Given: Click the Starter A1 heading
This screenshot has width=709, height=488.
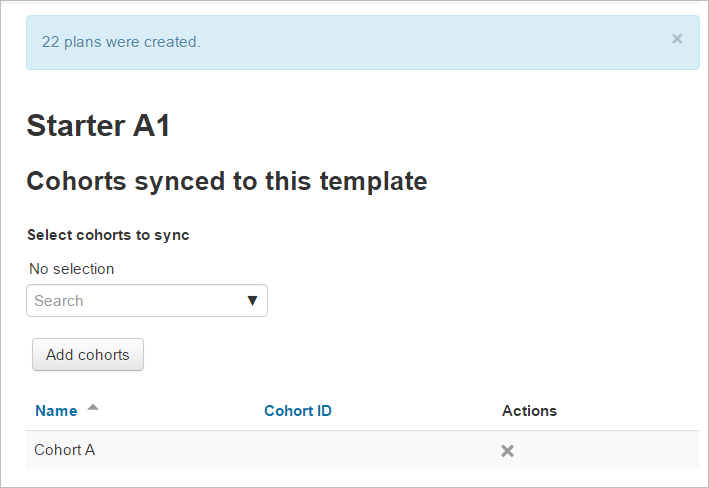Looking at the screenshot, I should pos(99,125).
